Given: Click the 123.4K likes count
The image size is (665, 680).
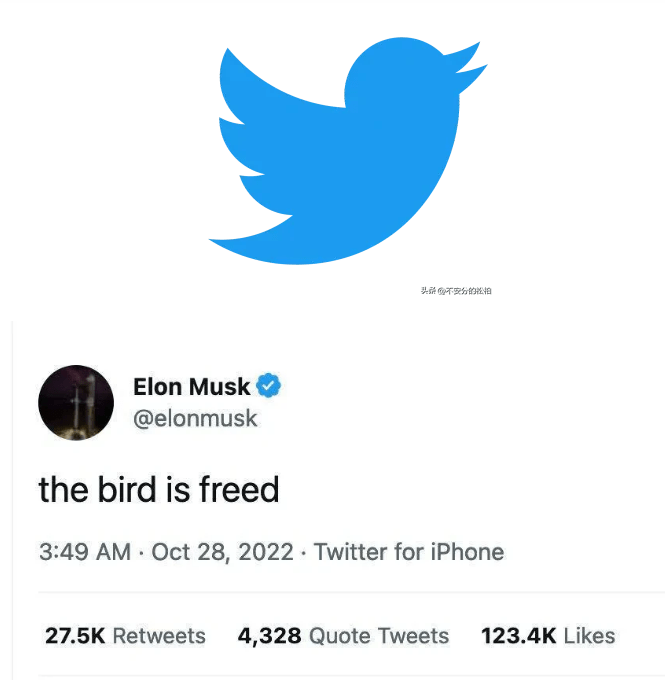Looking at the screenshot, I should point(518,636).
